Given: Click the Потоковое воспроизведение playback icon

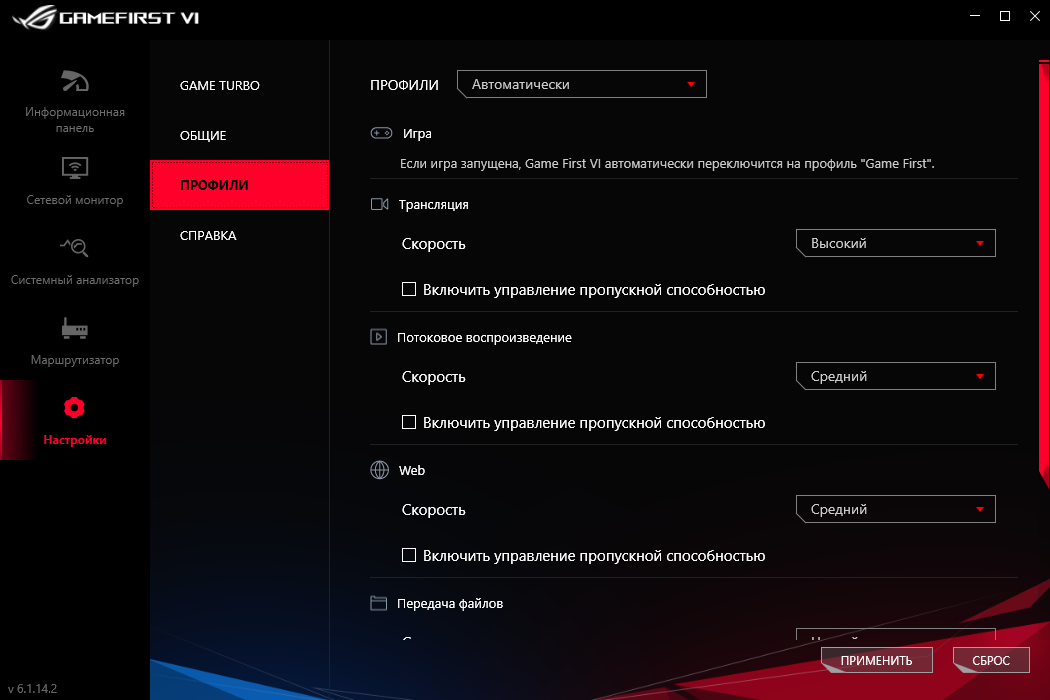Looking at the screenshot, I should [x=378, y=337].
